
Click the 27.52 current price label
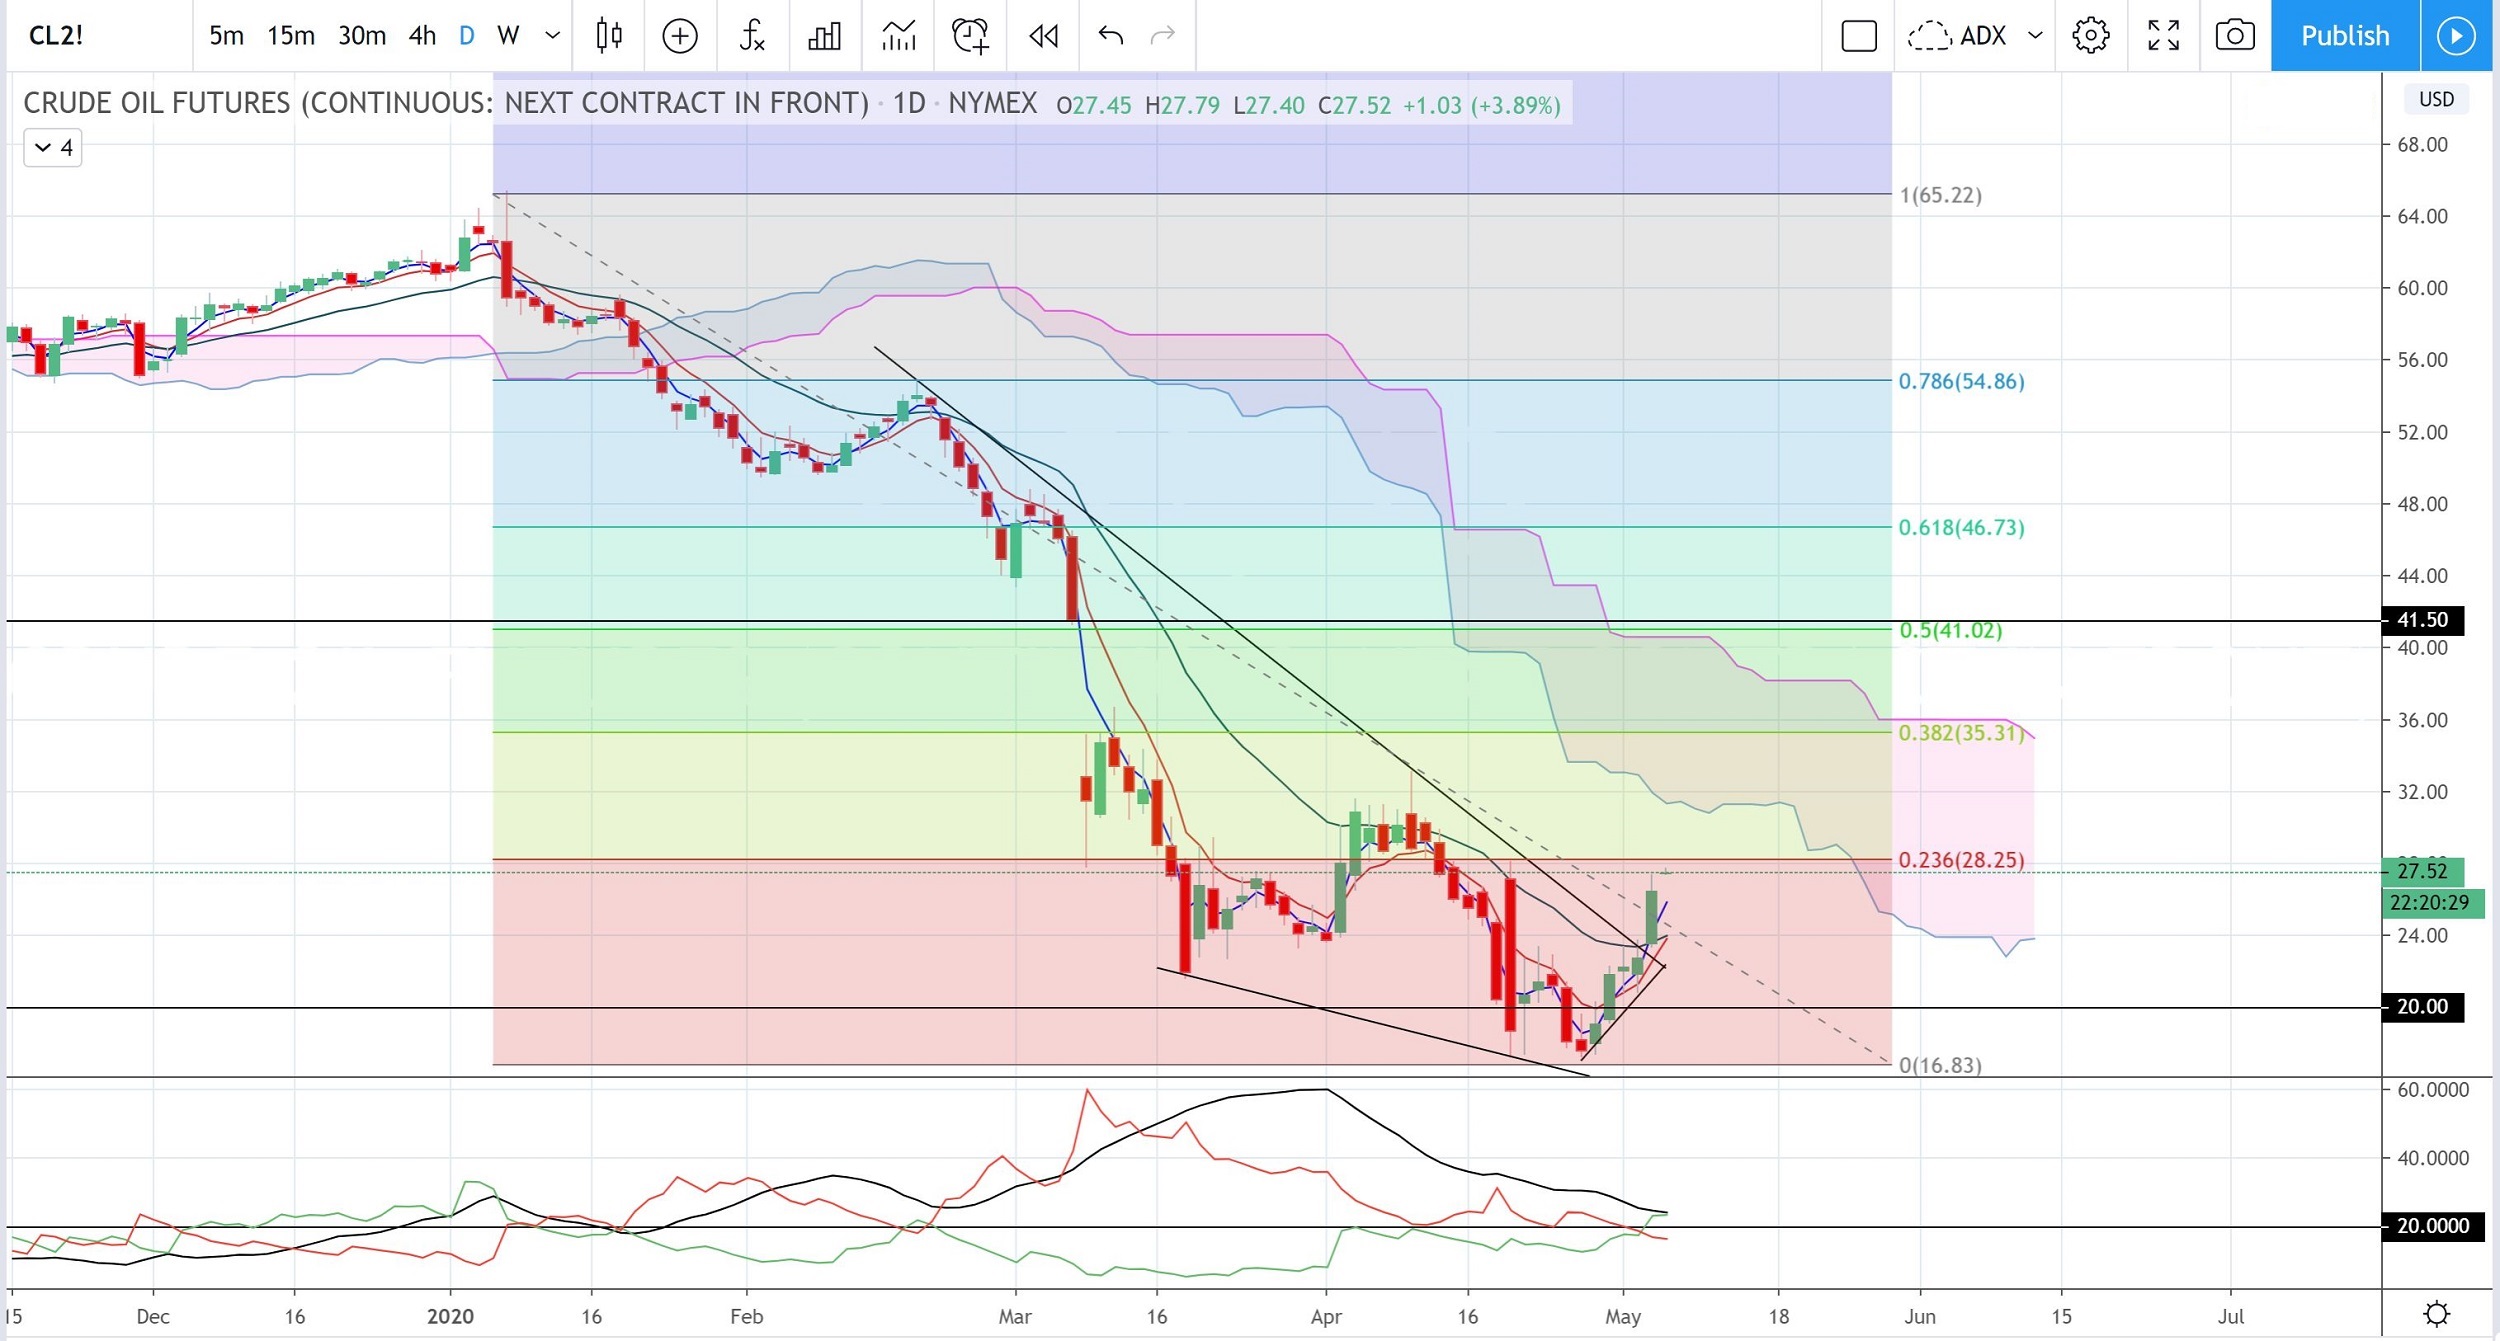(2422, 871)
